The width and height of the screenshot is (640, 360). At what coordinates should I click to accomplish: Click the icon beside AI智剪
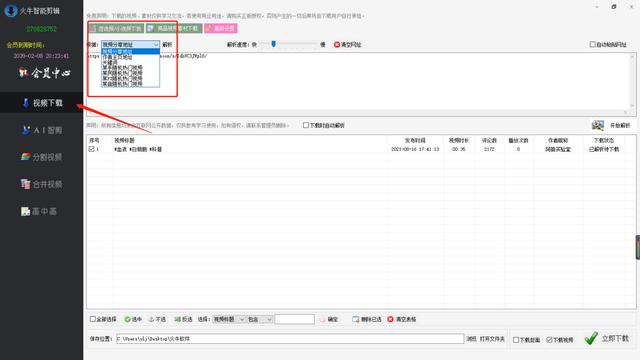click(x=26, y=130)
